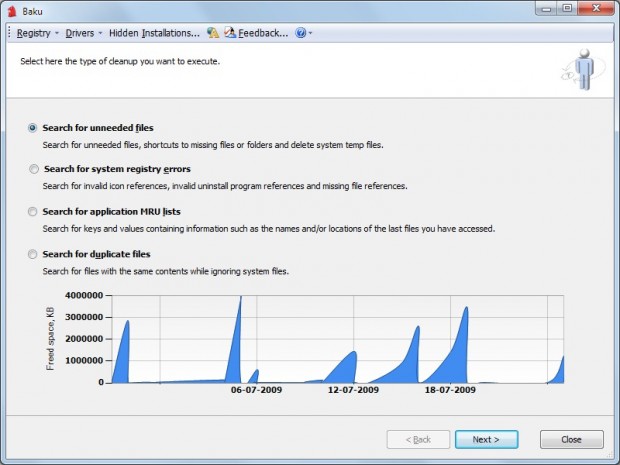
Task: Open the Feedback menu item
Action: pyautogui.click(x=263, y=33)
